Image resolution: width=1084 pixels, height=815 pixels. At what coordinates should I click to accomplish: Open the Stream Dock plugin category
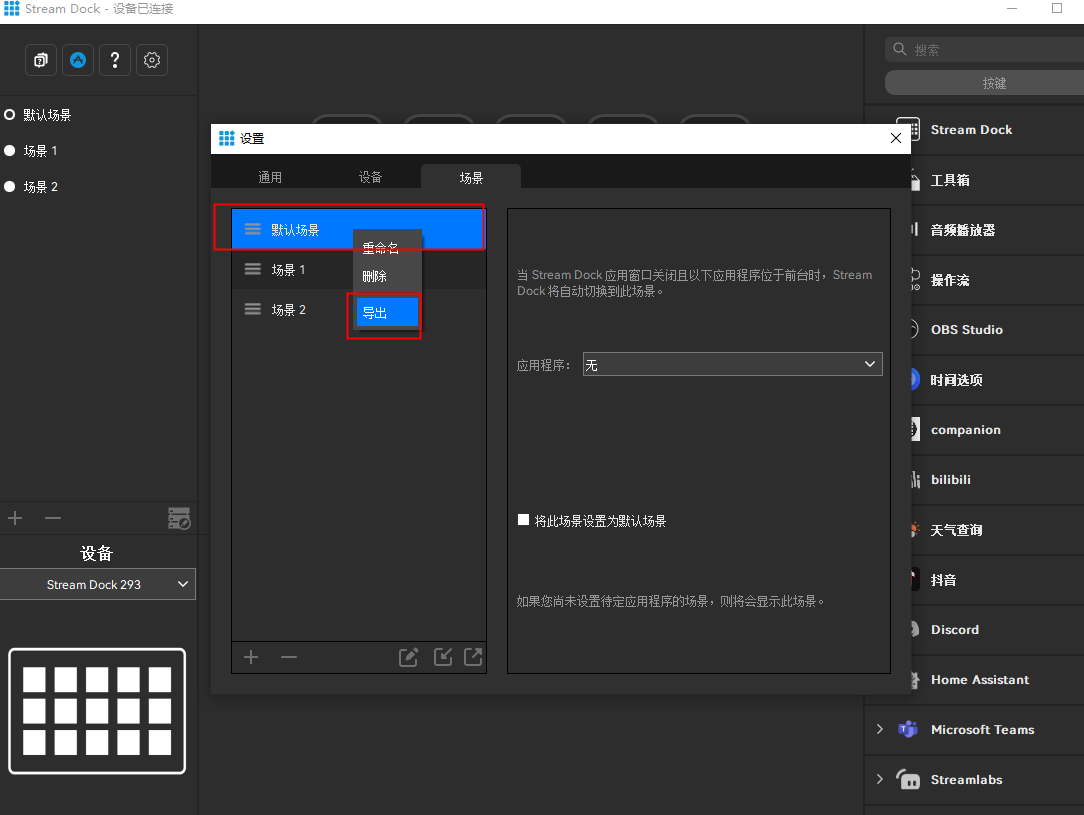point(974,130)
